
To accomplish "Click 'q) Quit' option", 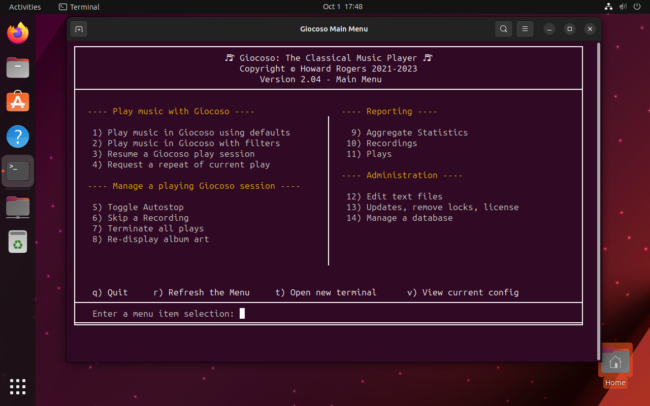I will tap(110, 292).
